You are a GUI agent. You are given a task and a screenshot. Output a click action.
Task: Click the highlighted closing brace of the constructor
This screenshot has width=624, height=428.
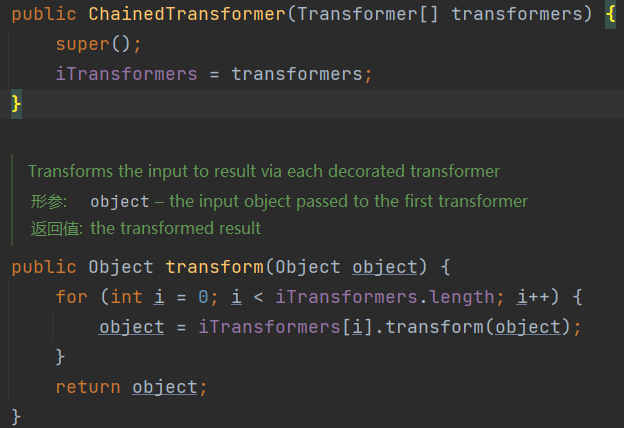point(15,103)
